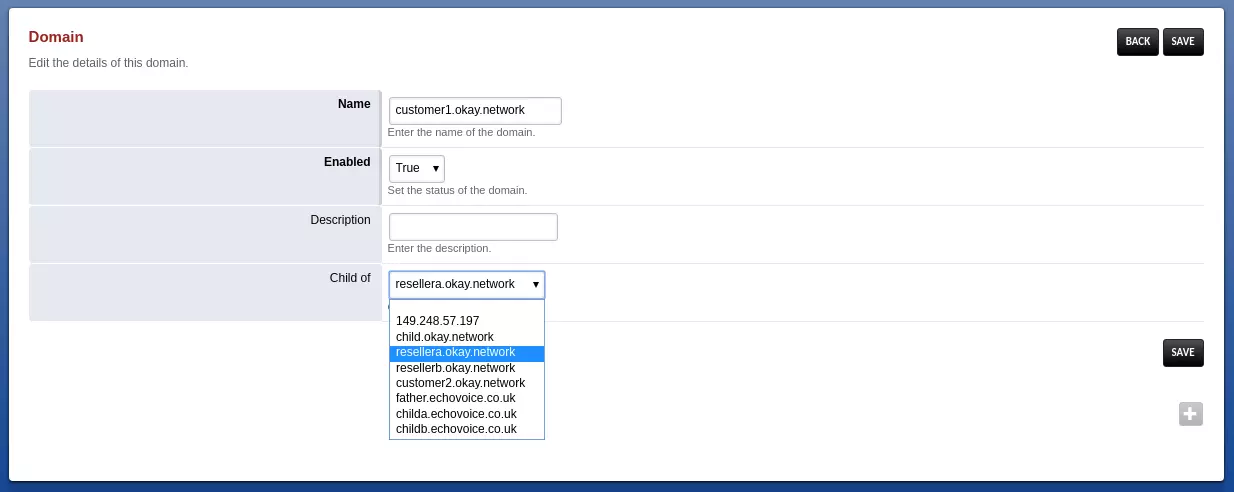Open the Enabled True dropdown
The height and width of the screenshot is (492, 1234).
click(x=417, y=168)
